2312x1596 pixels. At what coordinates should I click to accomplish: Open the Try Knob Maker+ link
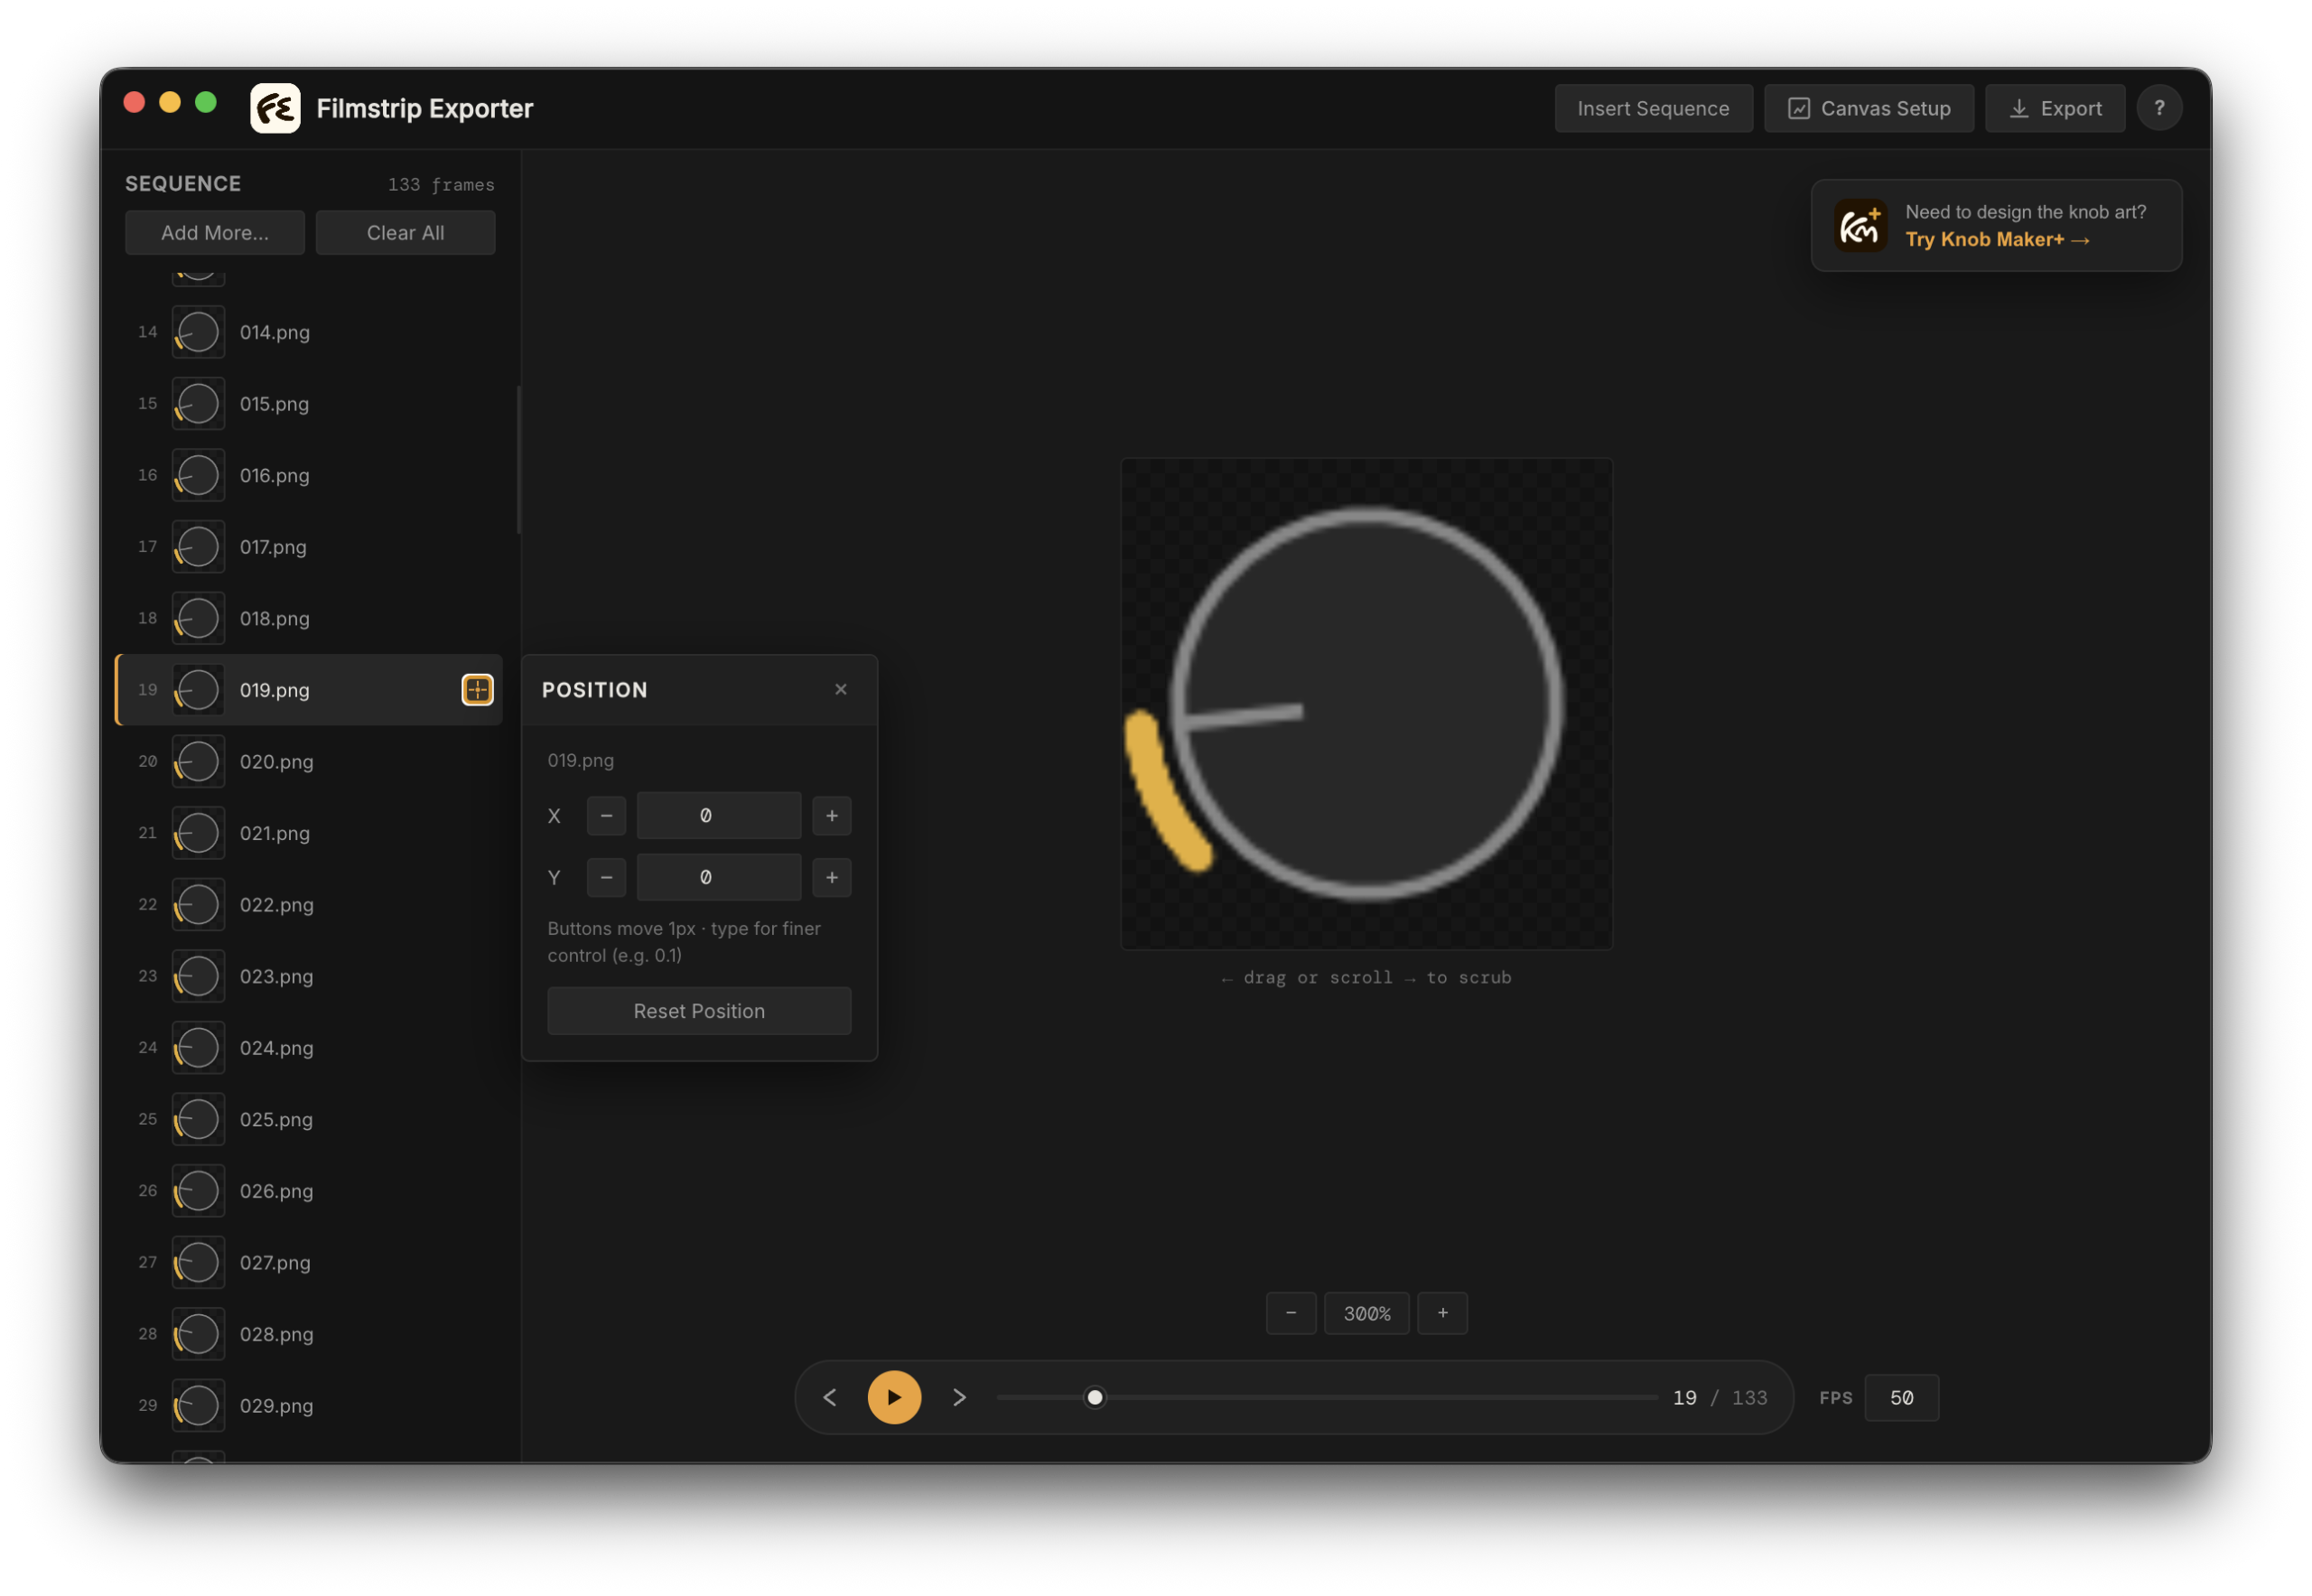(x=1996, y=240)
